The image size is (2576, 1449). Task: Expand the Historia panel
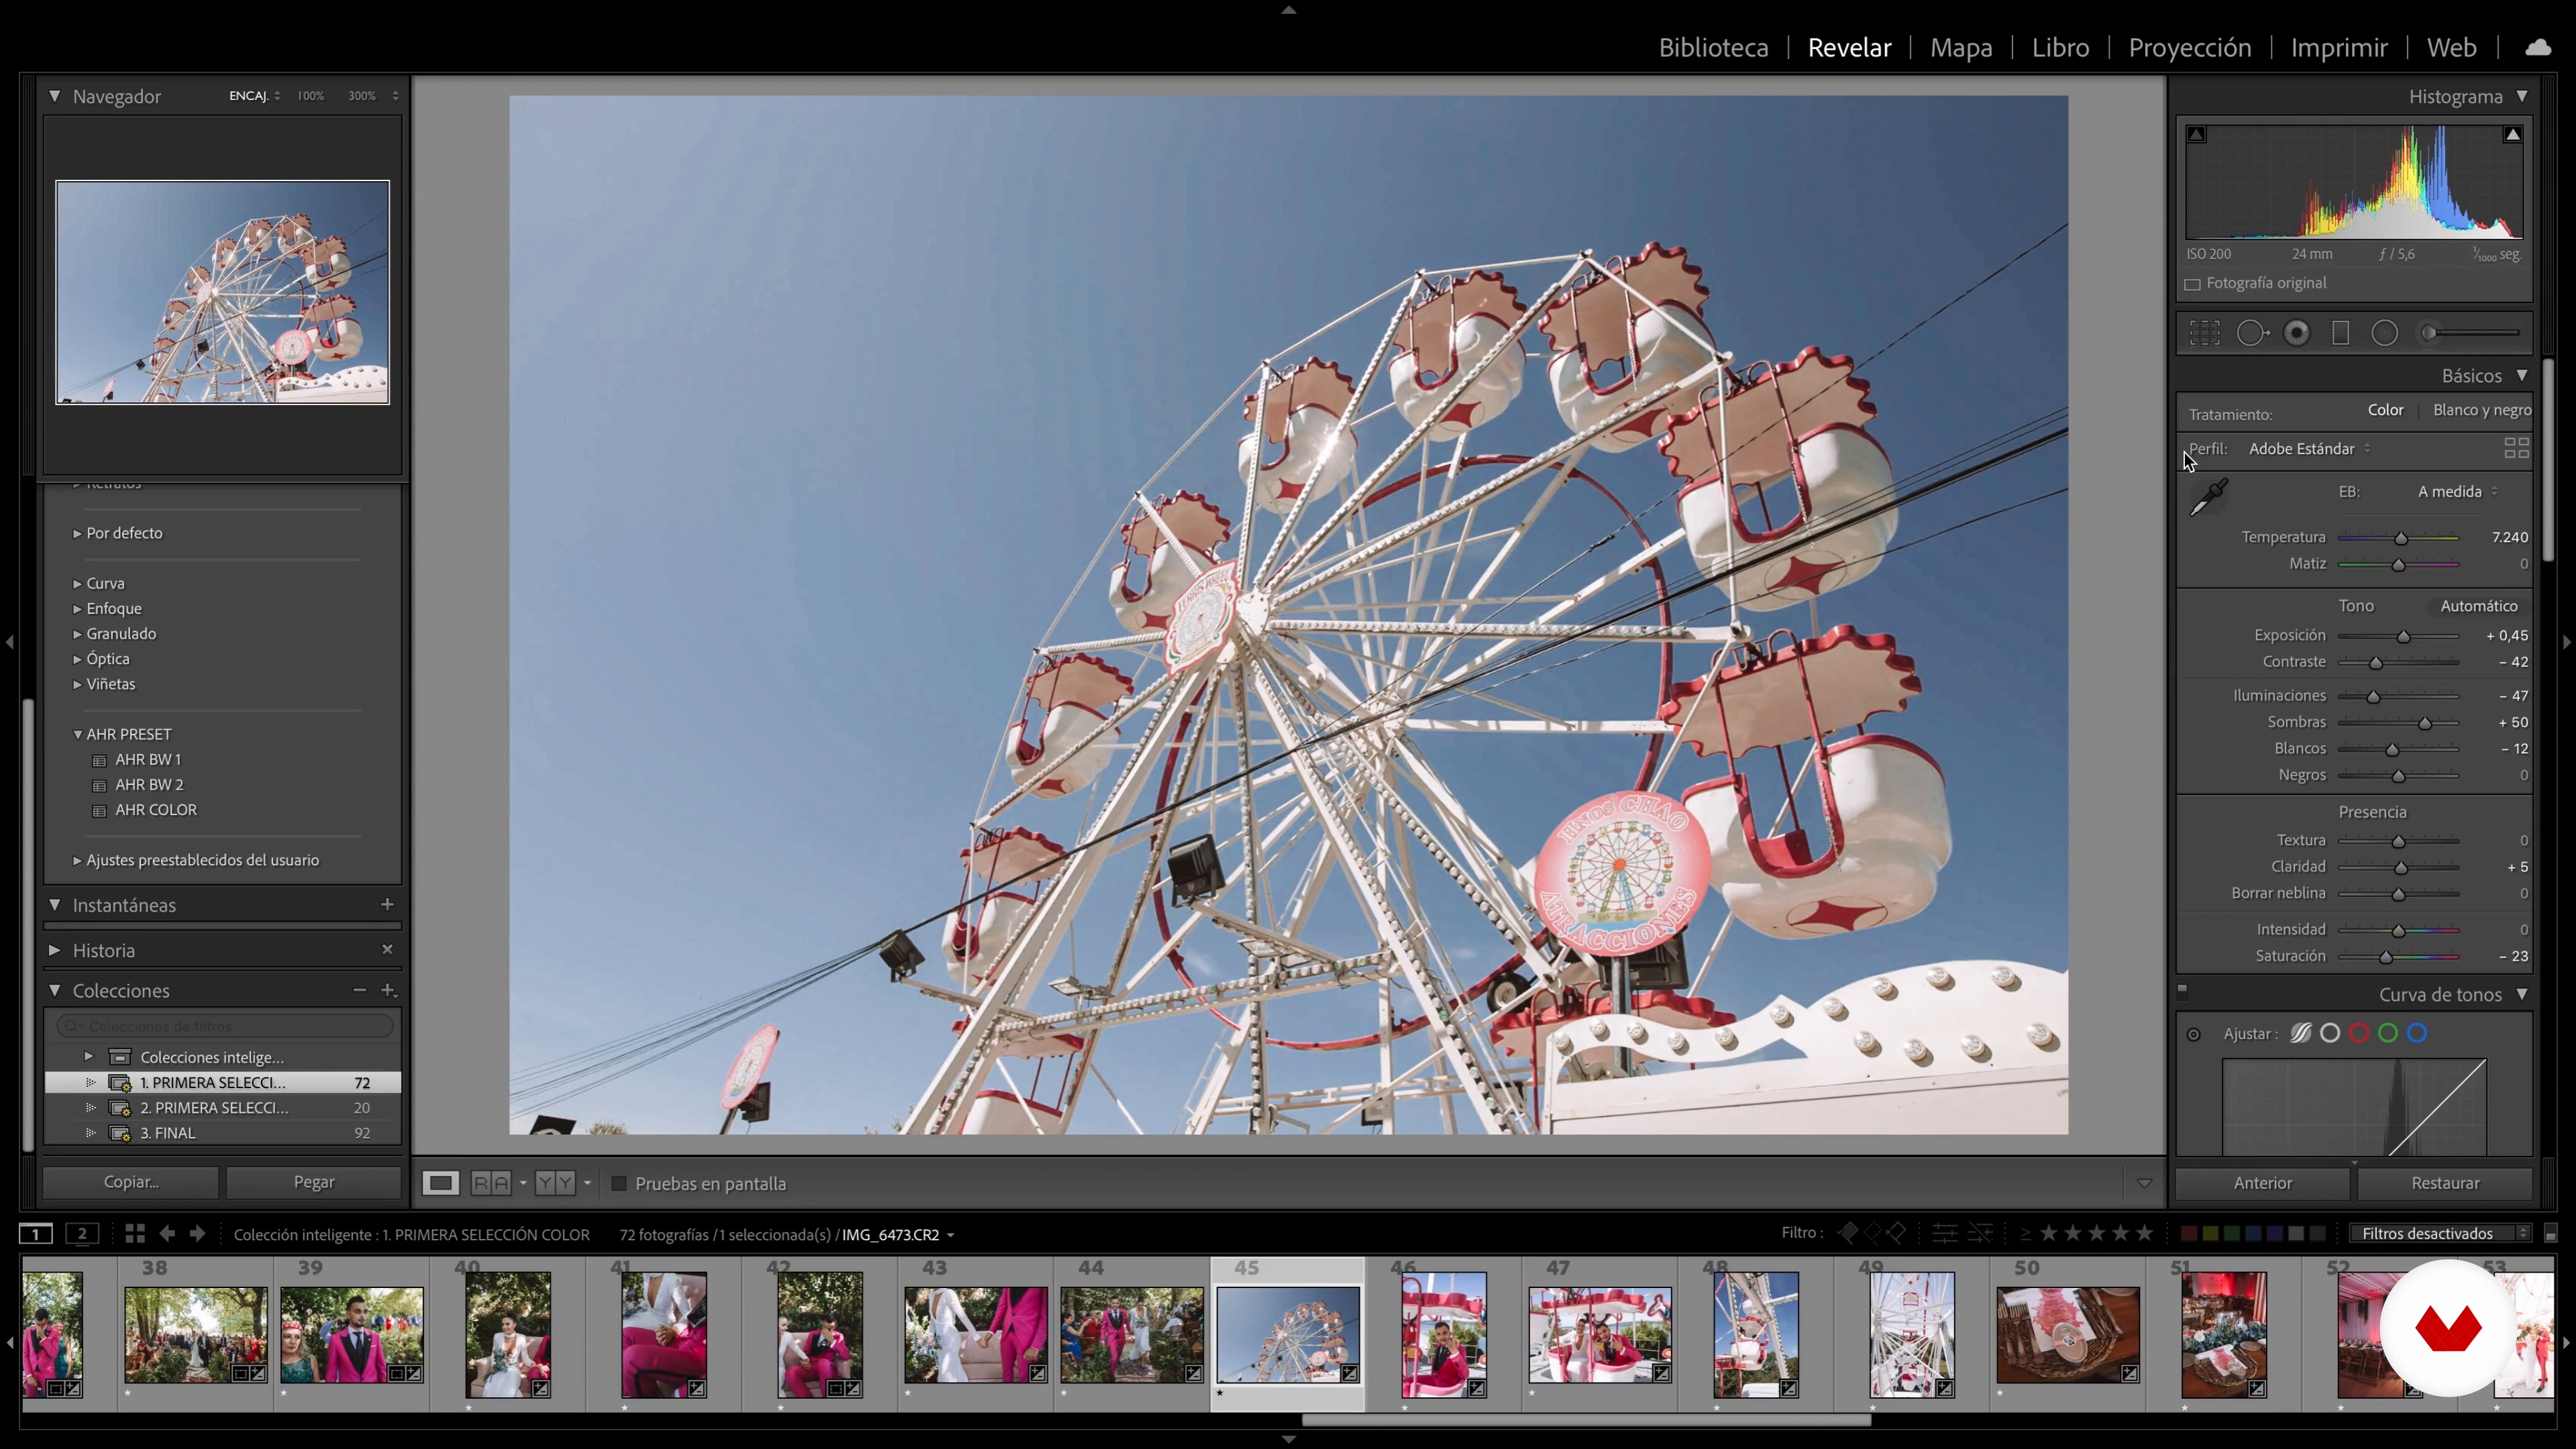coord(54,950)
